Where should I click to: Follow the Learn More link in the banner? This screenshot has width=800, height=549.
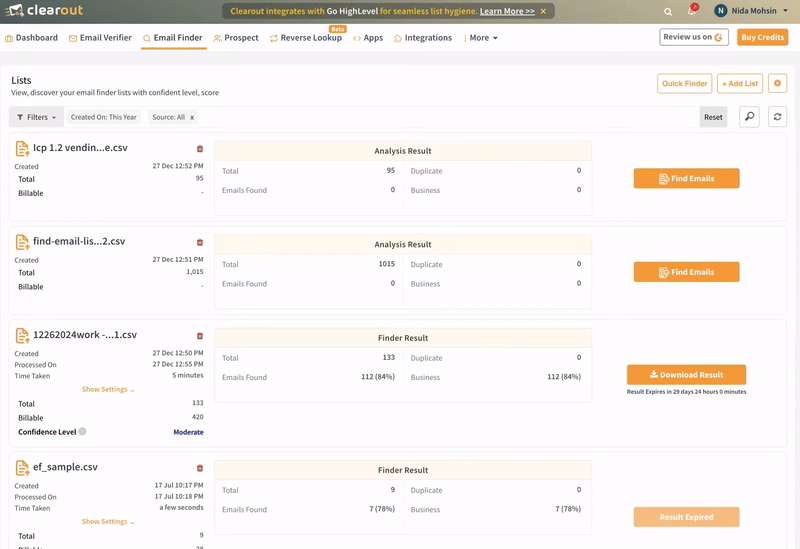(507, 11)
